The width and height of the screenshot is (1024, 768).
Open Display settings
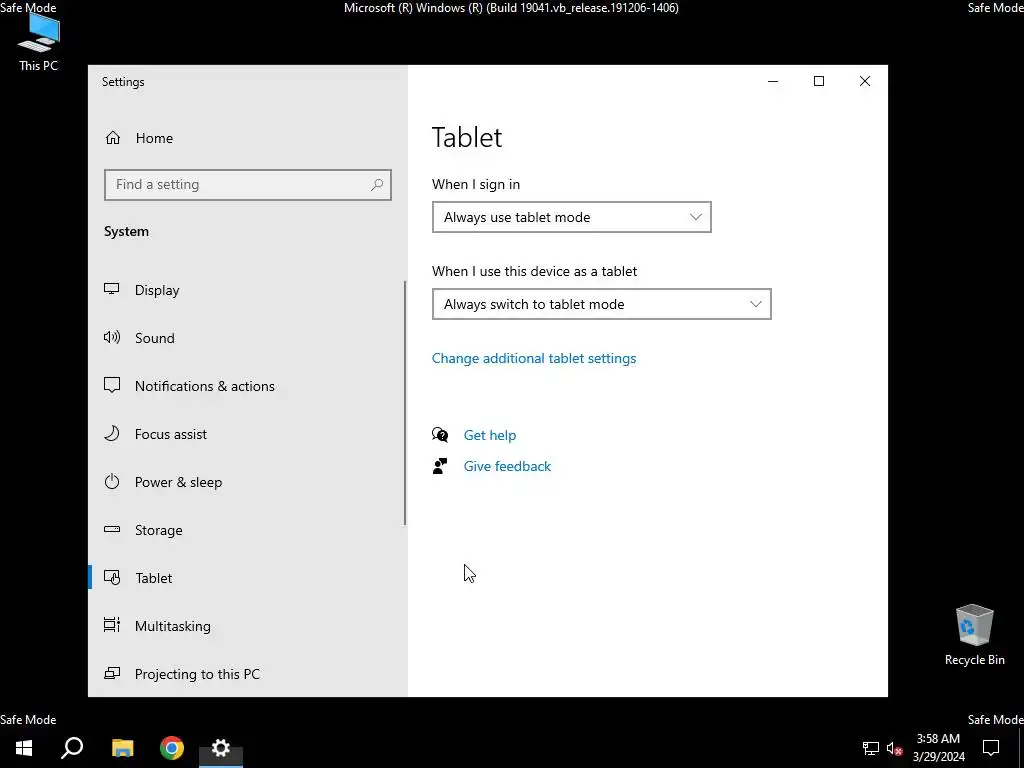pyautogui.click(x=246, y=290)
